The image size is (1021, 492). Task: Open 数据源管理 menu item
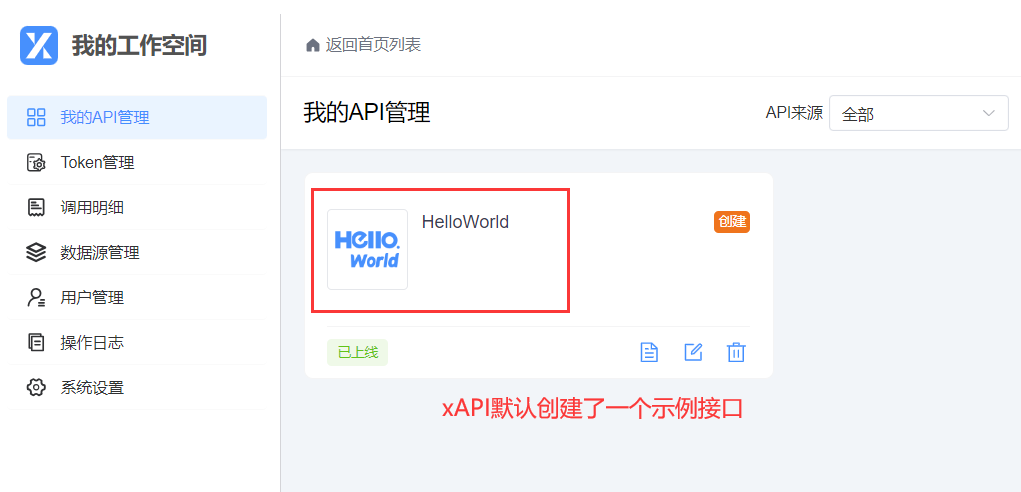click(137, 253)
